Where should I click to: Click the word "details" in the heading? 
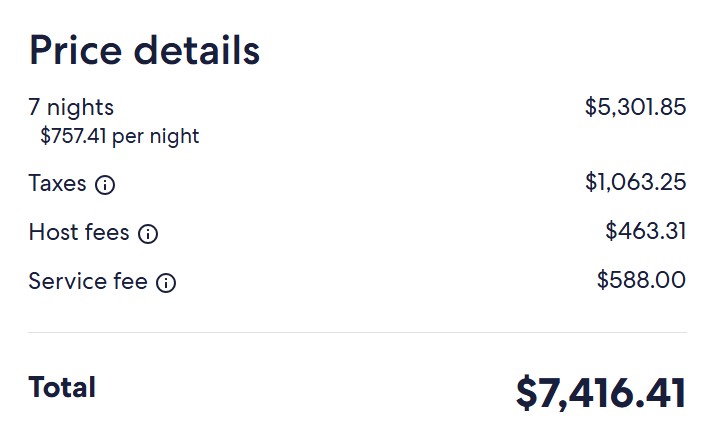tap(197, 50)
